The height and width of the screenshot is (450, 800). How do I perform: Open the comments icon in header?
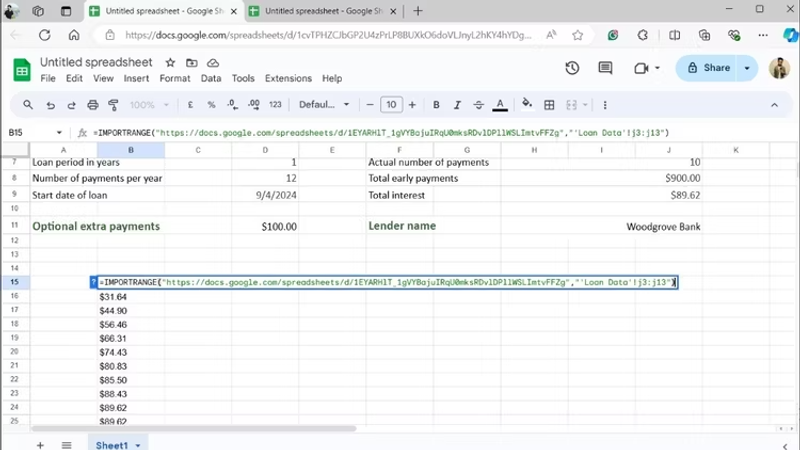click(x=606, y=68)
